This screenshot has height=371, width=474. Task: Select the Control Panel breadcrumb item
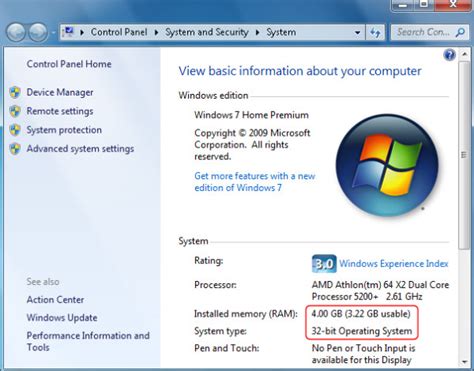coord(119,32)
